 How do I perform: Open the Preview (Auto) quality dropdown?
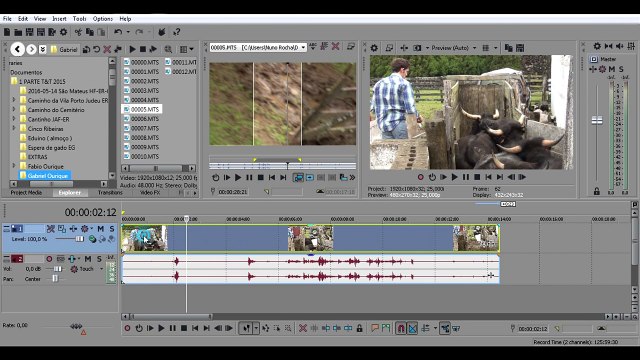tap(474, 48)
